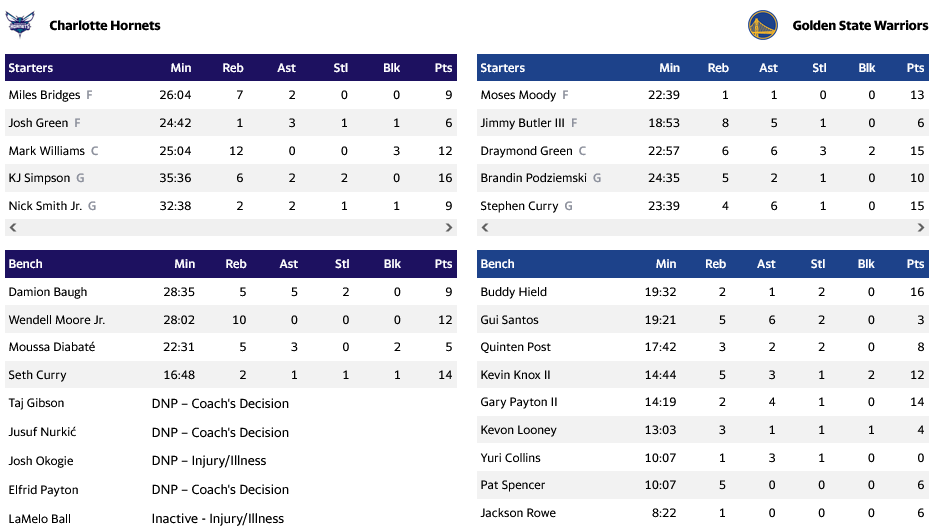Viewport: 940px width, 530px height.
Task: Open Stephen Curry player page
Action: point(518,206)
